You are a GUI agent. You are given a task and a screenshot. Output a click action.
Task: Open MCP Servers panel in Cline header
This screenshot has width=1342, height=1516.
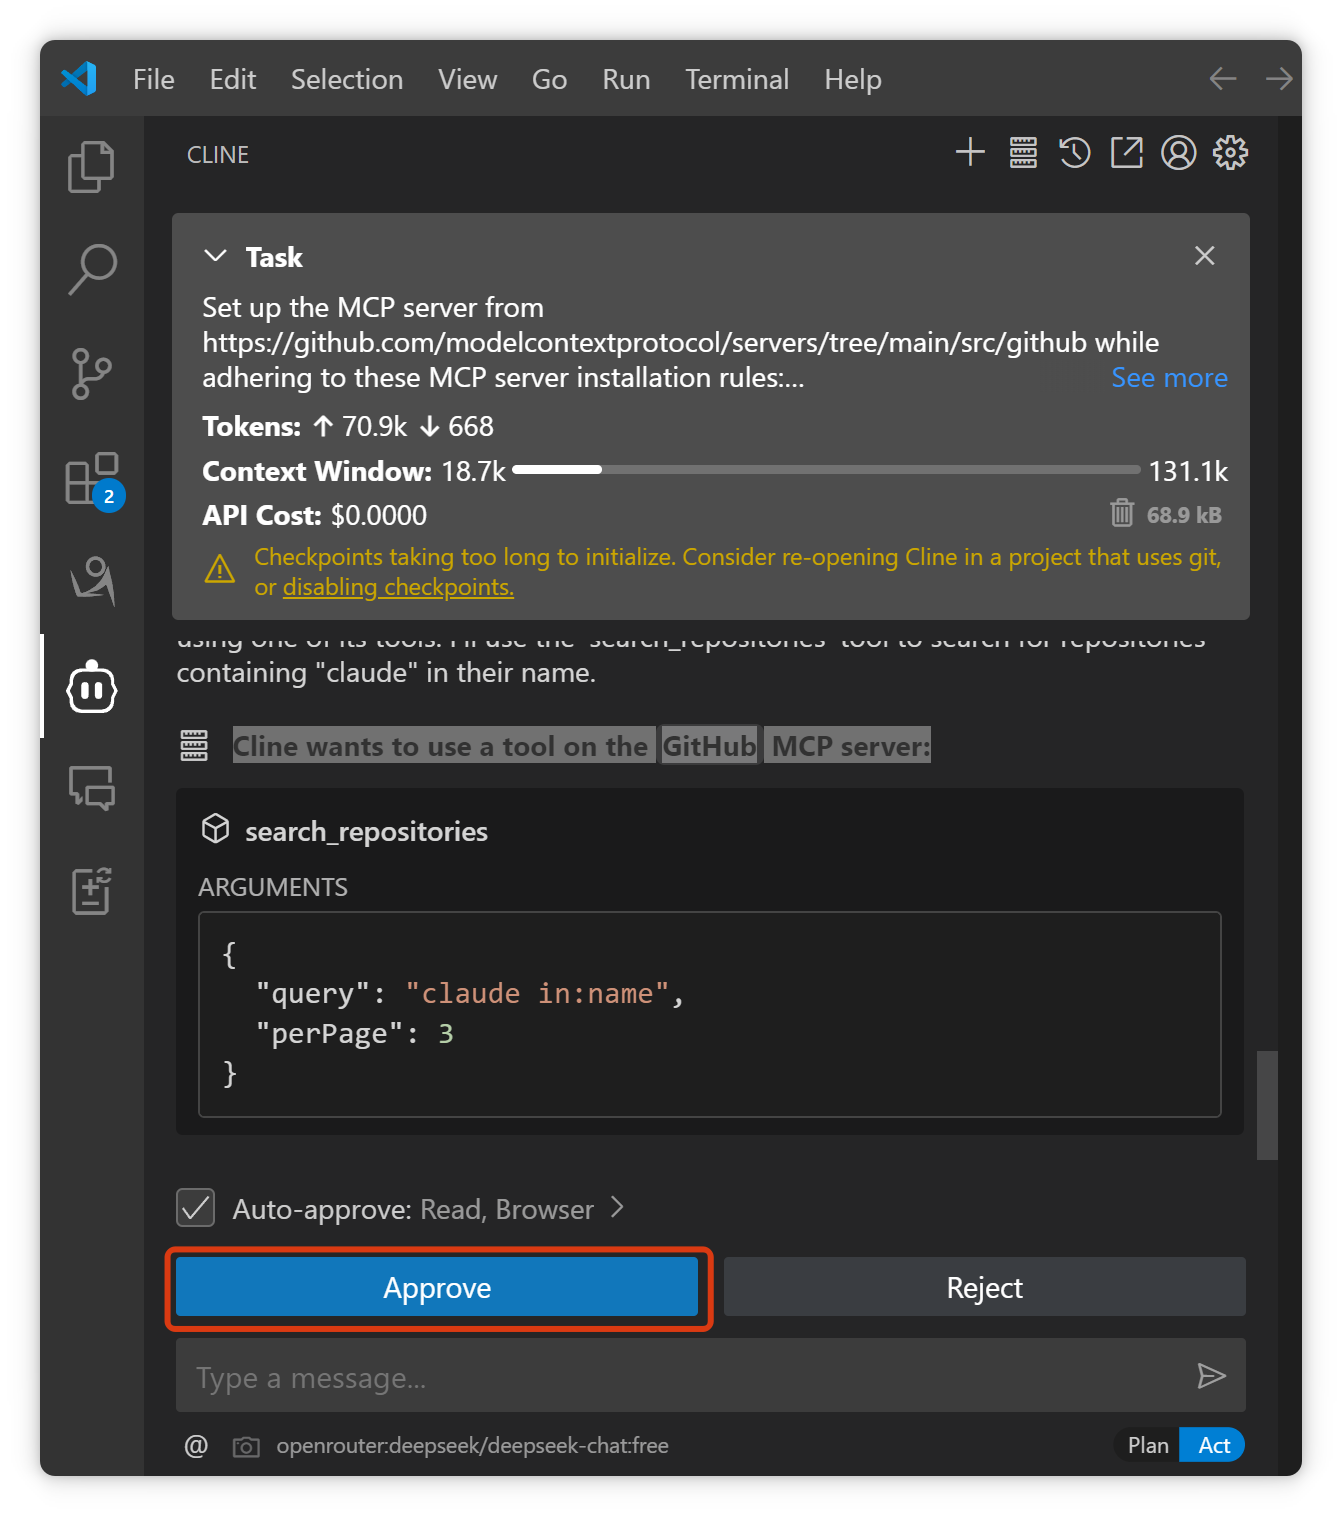tap(1023, 153)
